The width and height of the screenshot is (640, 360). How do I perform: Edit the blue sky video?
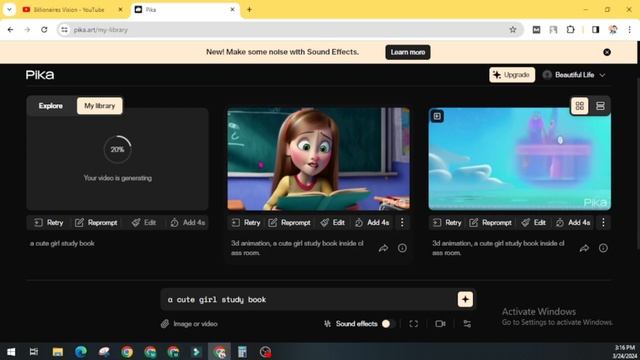pos(534,222)
